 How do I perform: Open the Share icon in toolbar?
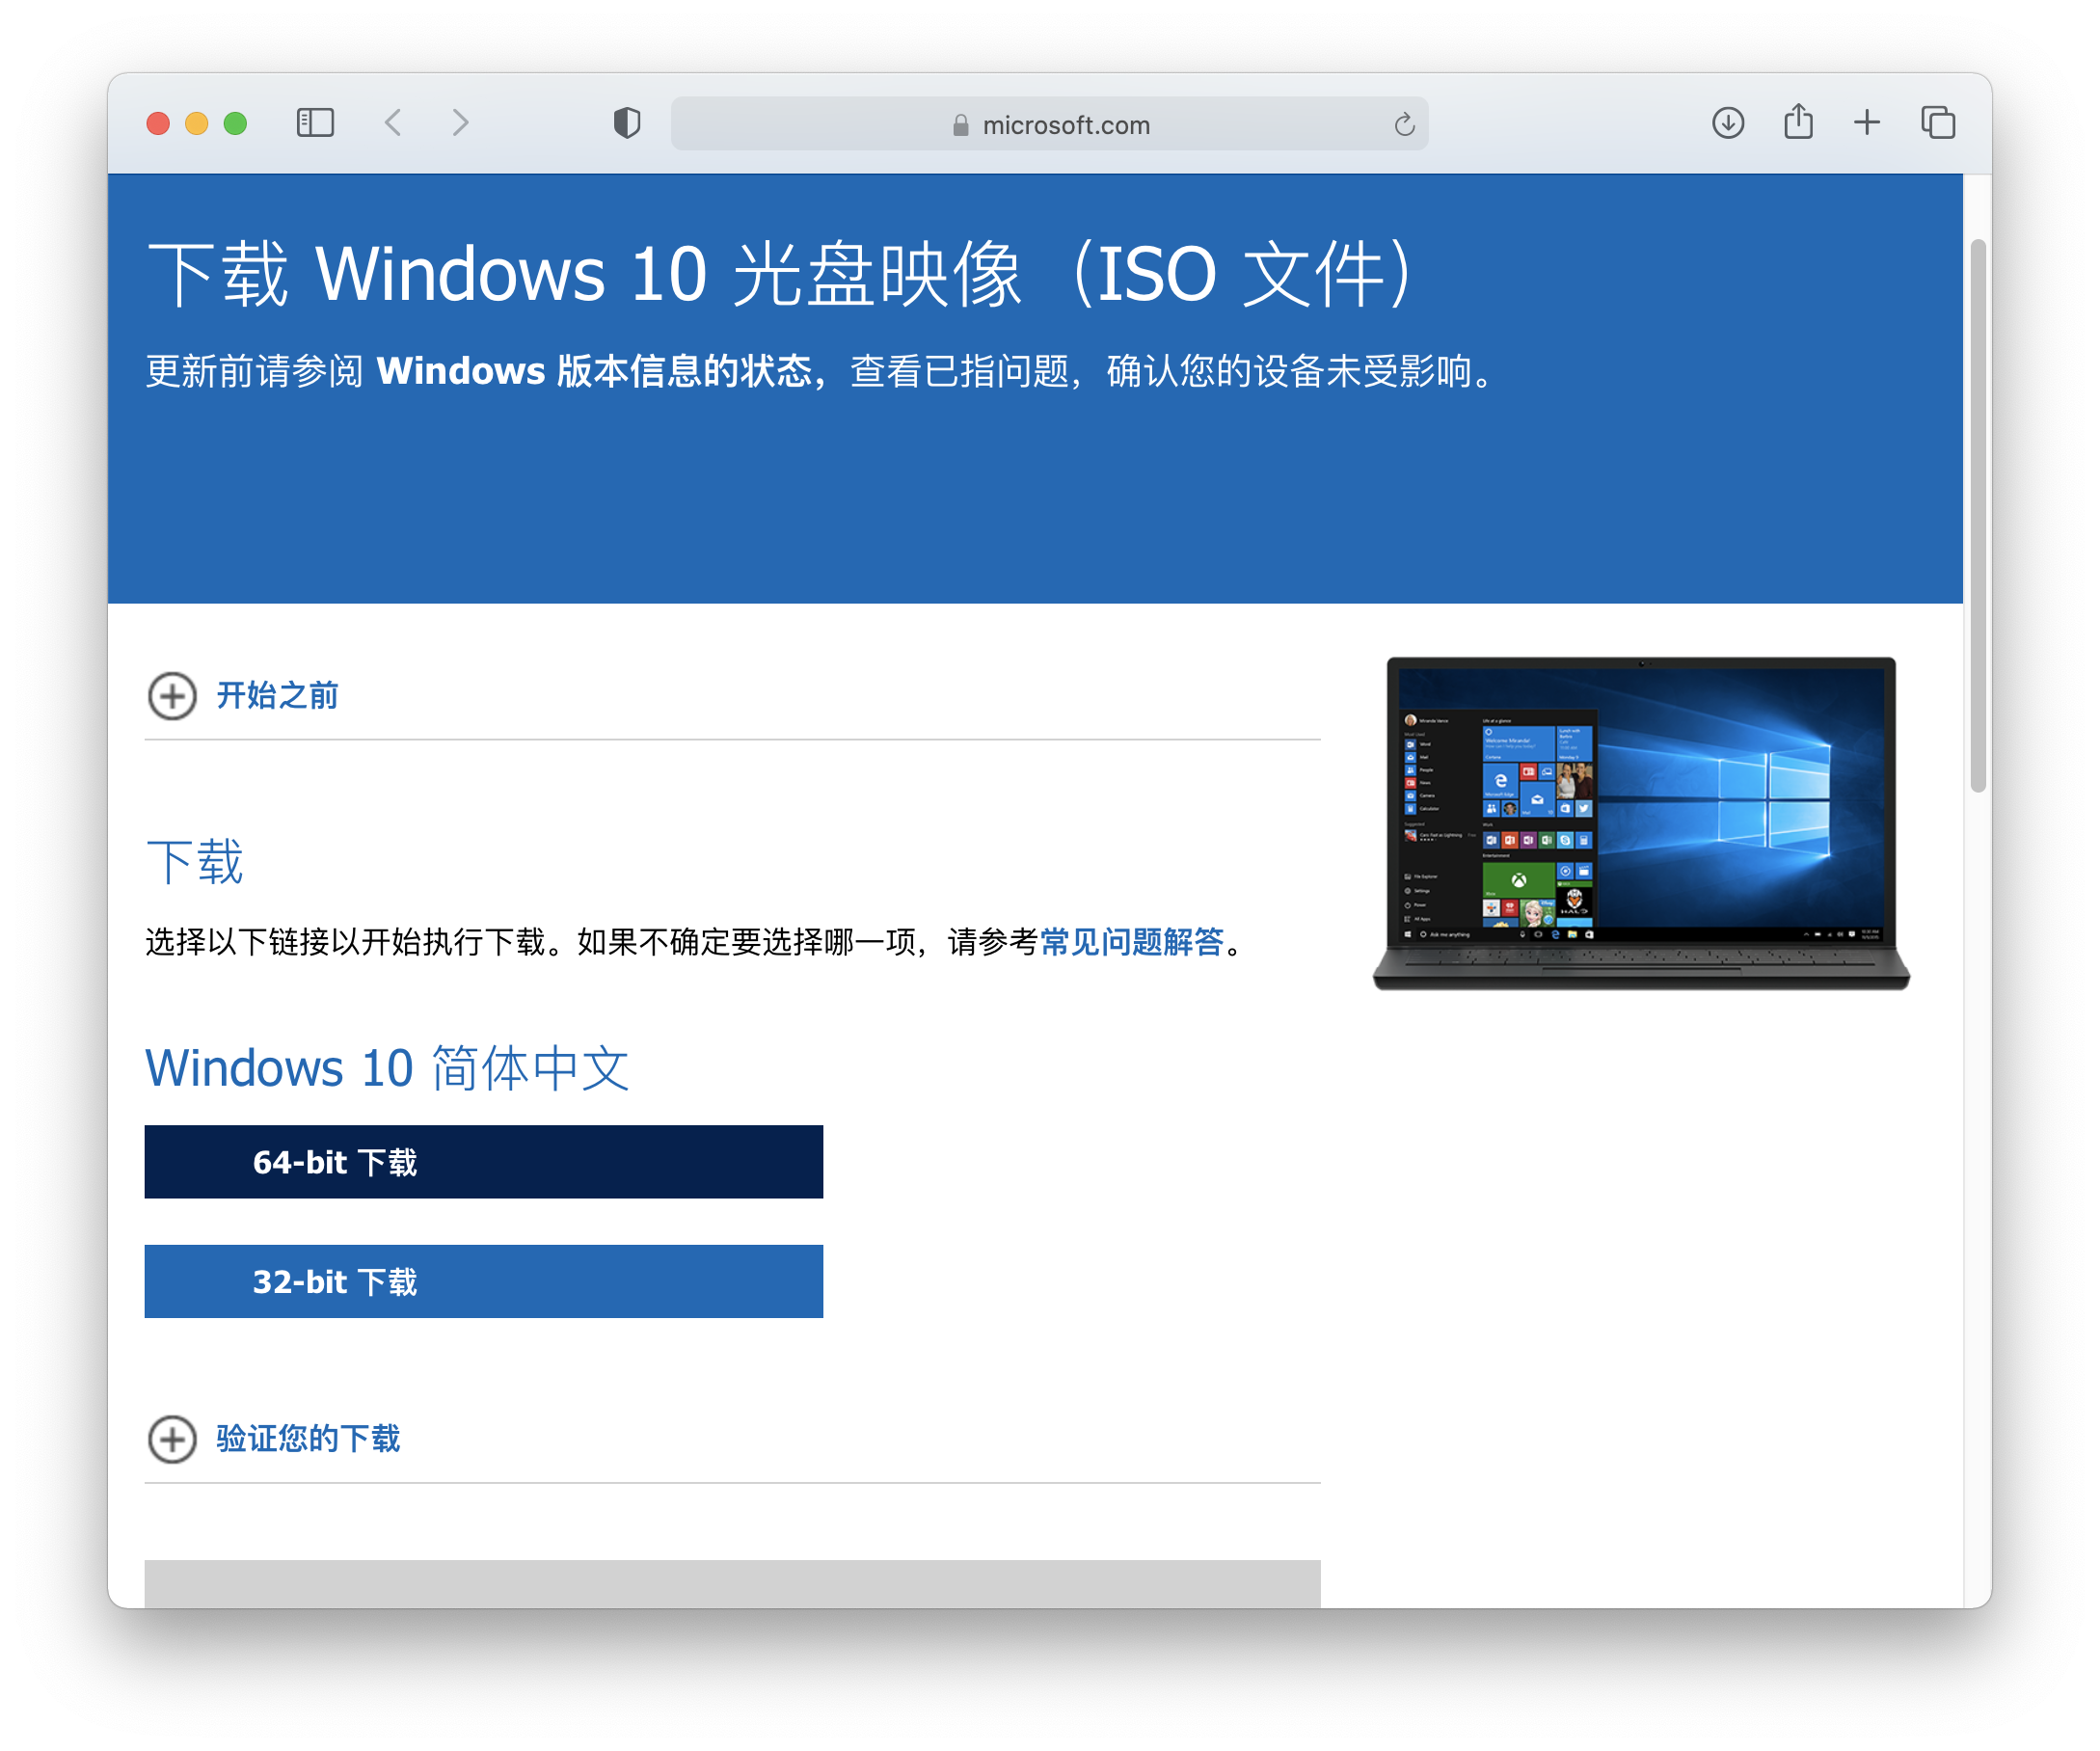pos(1798,122)
